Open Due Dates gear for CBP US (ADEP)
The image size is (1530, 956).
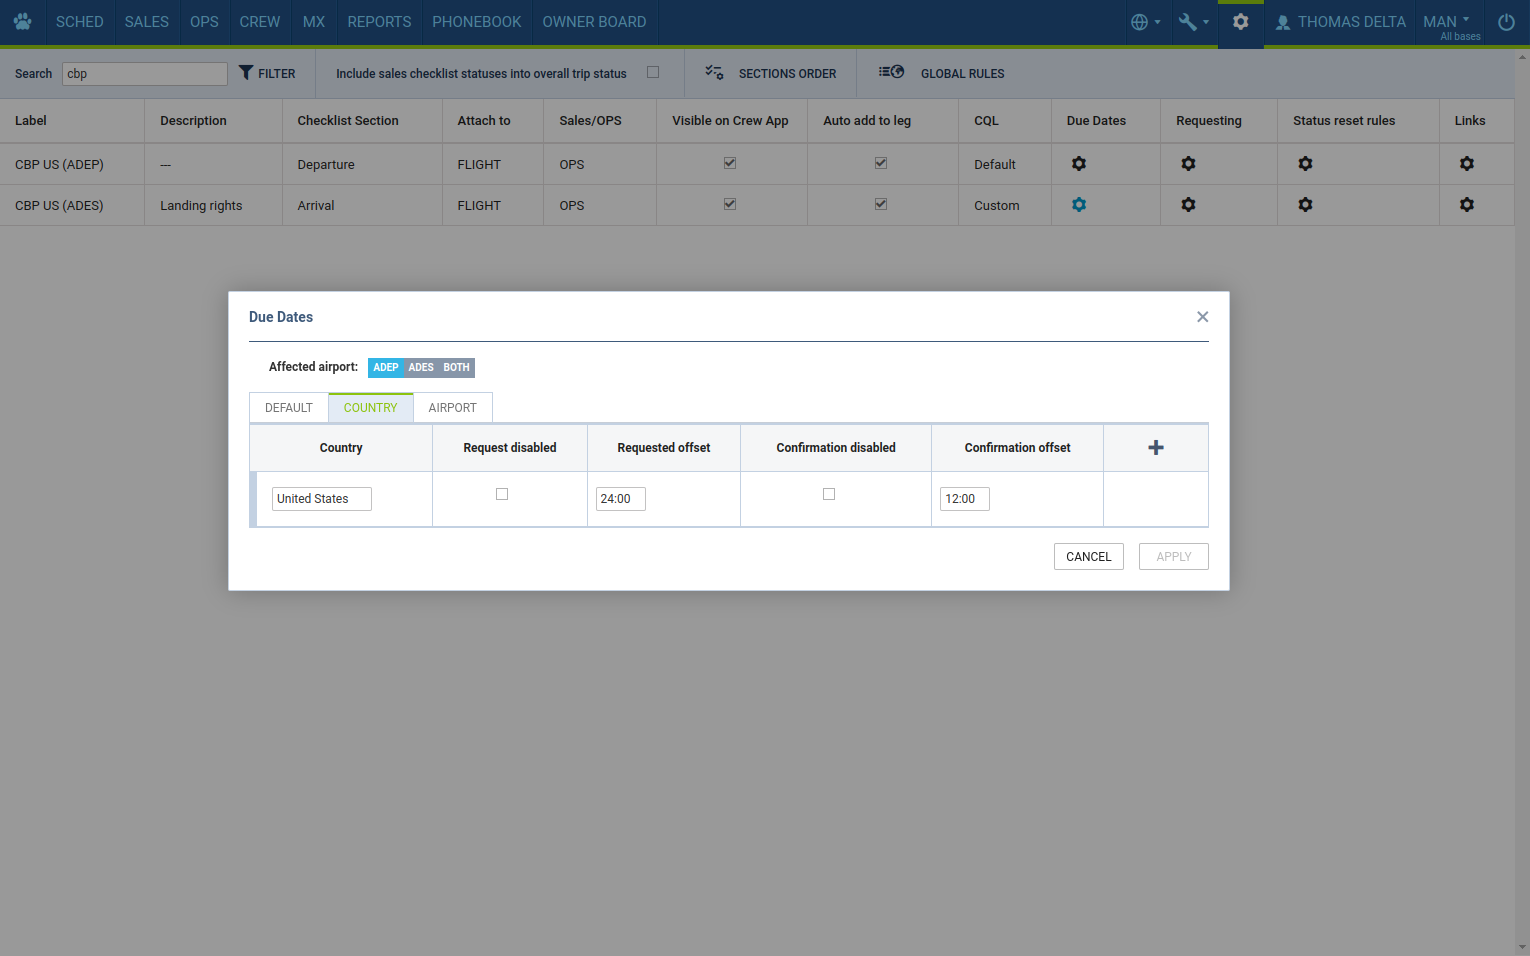(1078, 164)
